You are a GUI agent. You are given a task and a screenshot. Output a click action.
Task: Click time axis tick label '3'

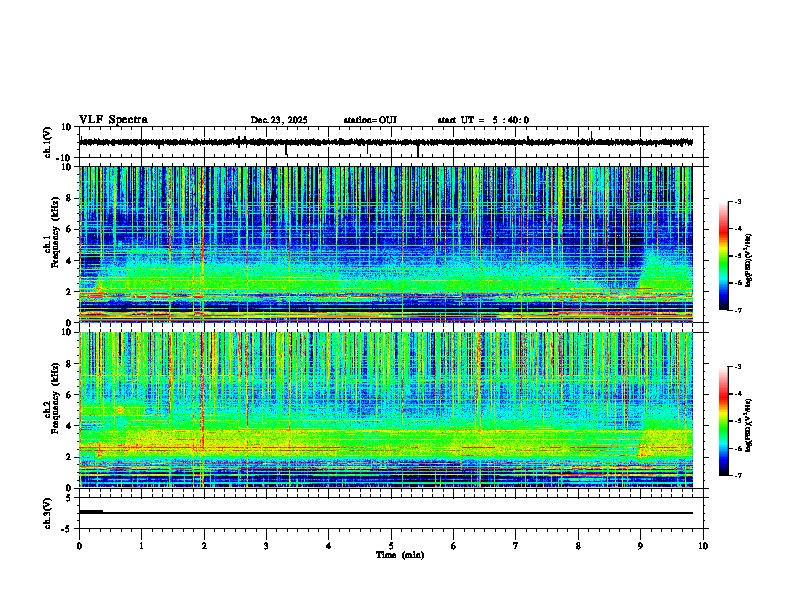266,546
